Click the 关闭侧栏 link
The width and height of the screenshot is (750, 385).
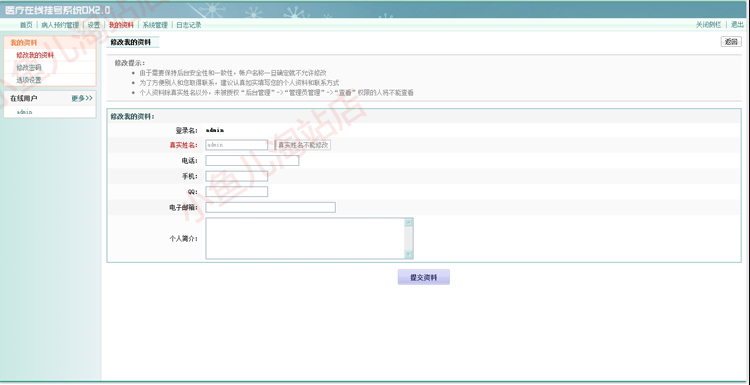(708, 25)
